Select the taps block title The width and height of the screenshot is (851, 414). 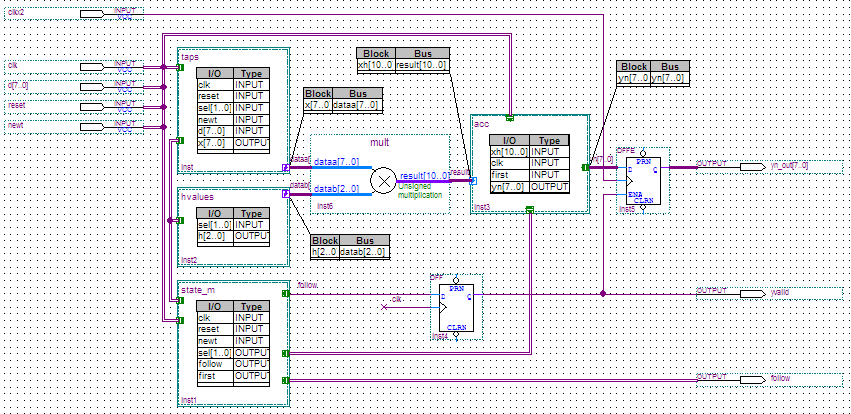(x=190, y=56)
